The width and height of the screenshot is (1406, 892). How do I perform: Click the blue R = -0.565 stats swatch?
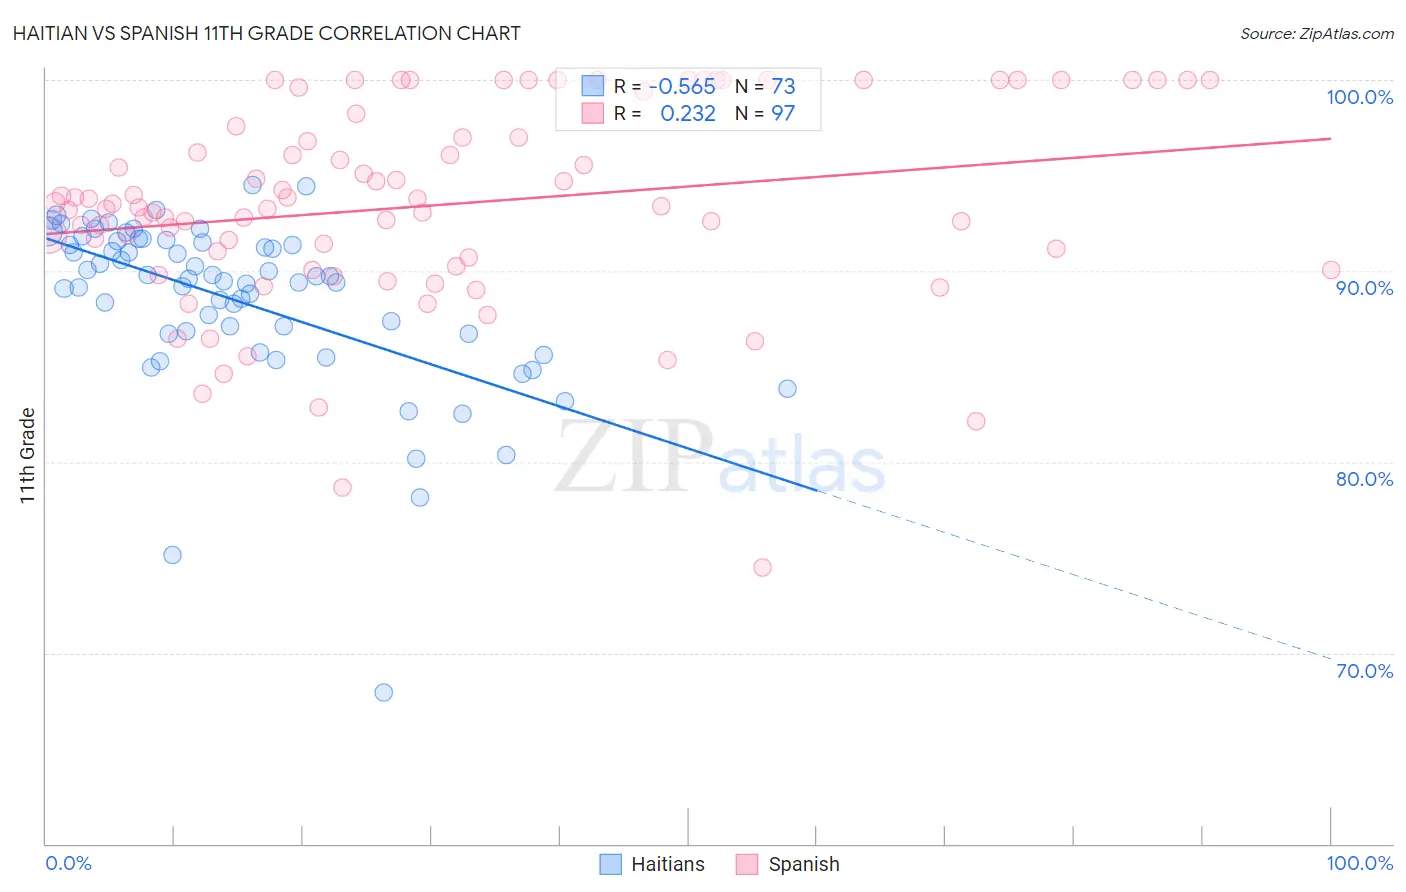coord(593,86)
